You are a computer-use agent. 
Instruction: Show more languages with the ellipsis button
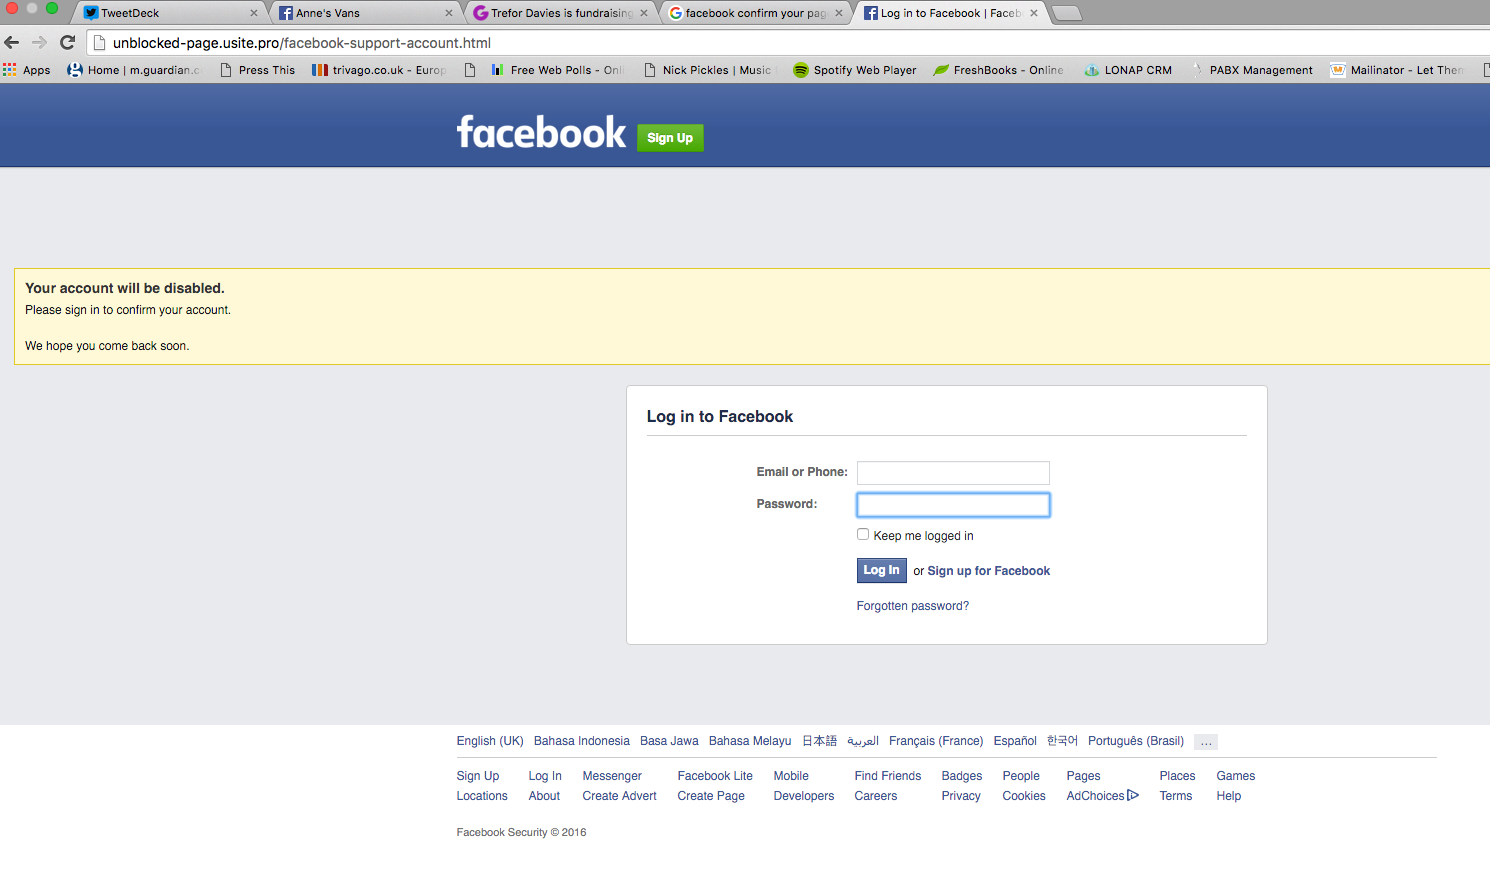pyautogui.click(x=1206, y=742)
